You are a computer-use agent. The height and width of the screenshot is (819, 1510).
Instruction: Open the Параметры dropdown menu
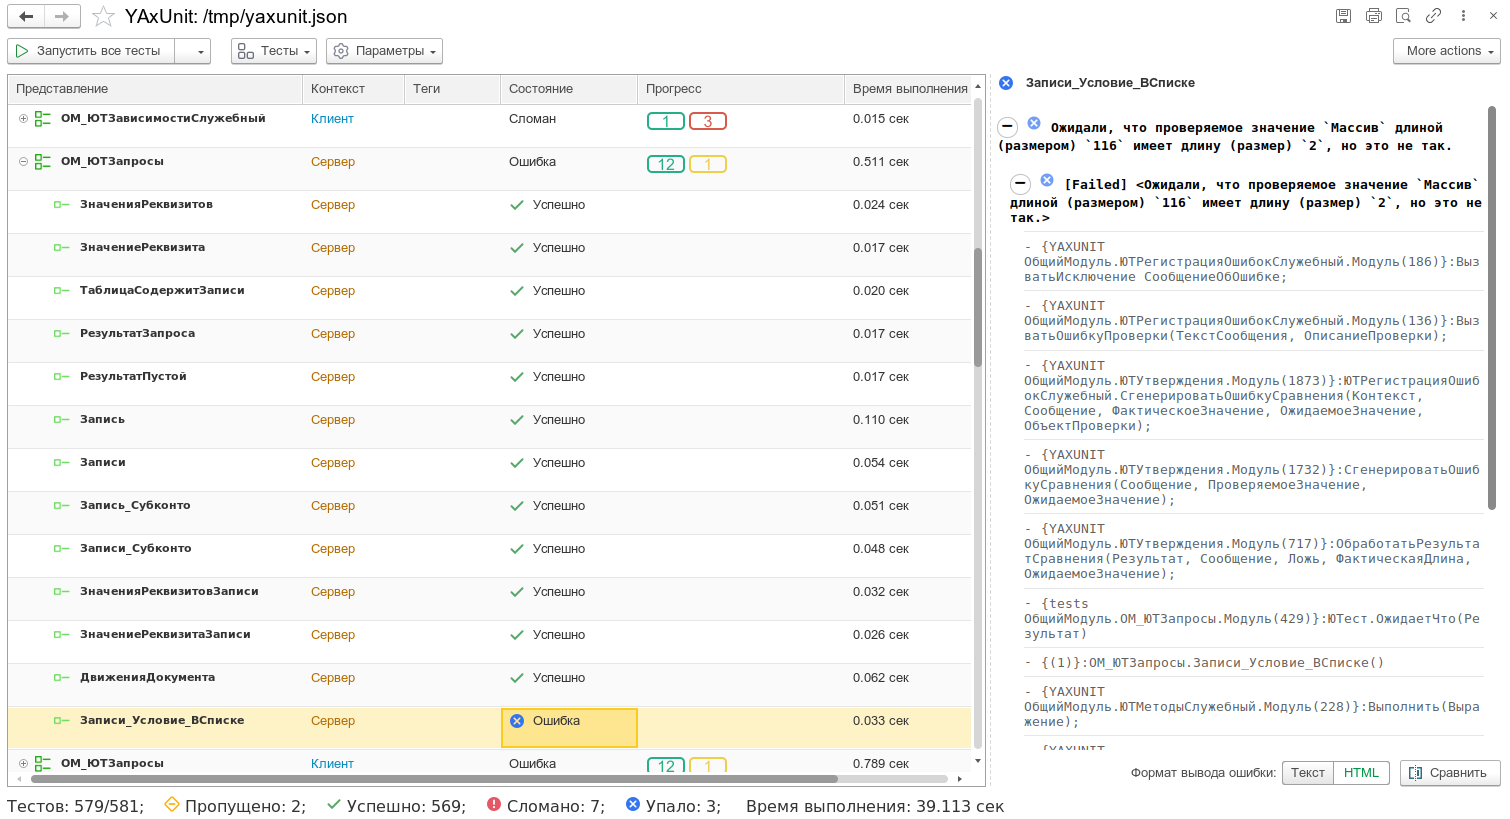click(x=384, y=51)
